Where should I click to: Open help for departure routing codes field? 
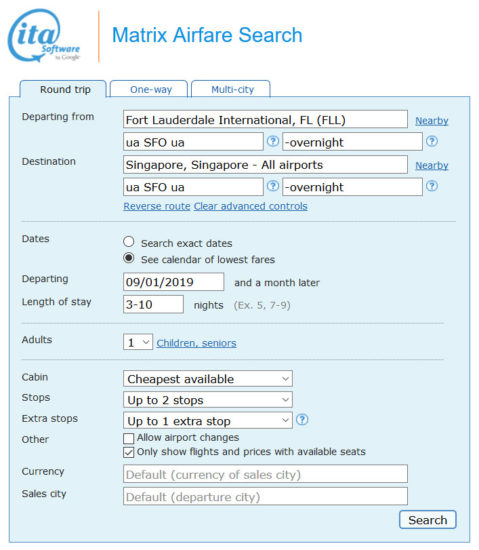point(273,141)
